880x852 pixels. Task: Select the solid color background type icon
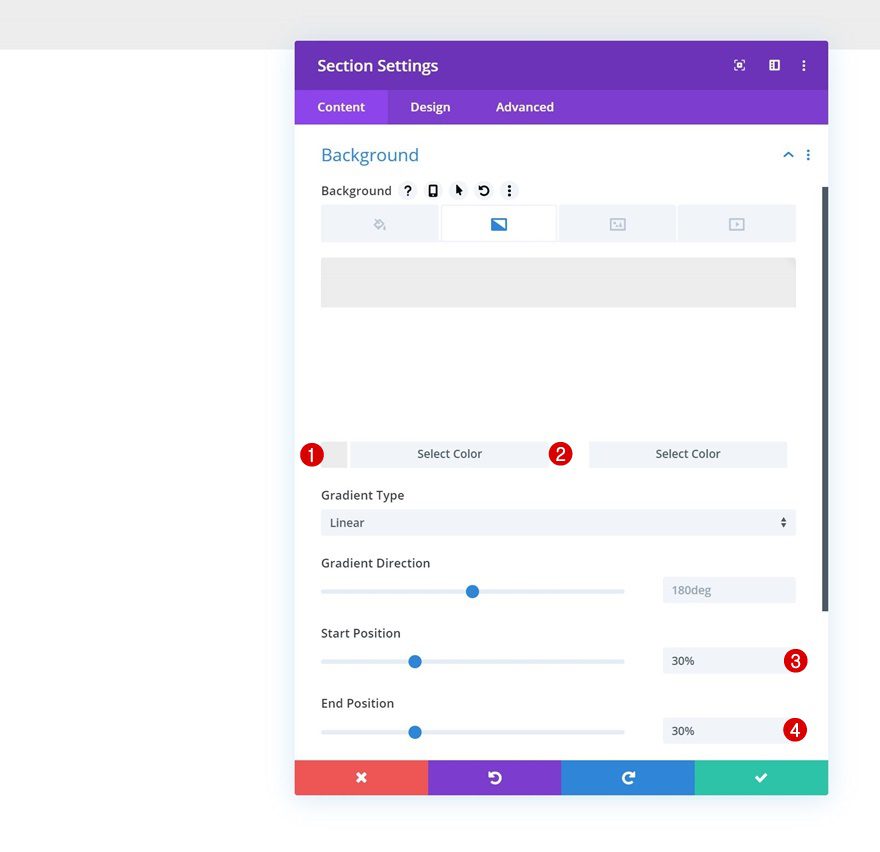379,223
